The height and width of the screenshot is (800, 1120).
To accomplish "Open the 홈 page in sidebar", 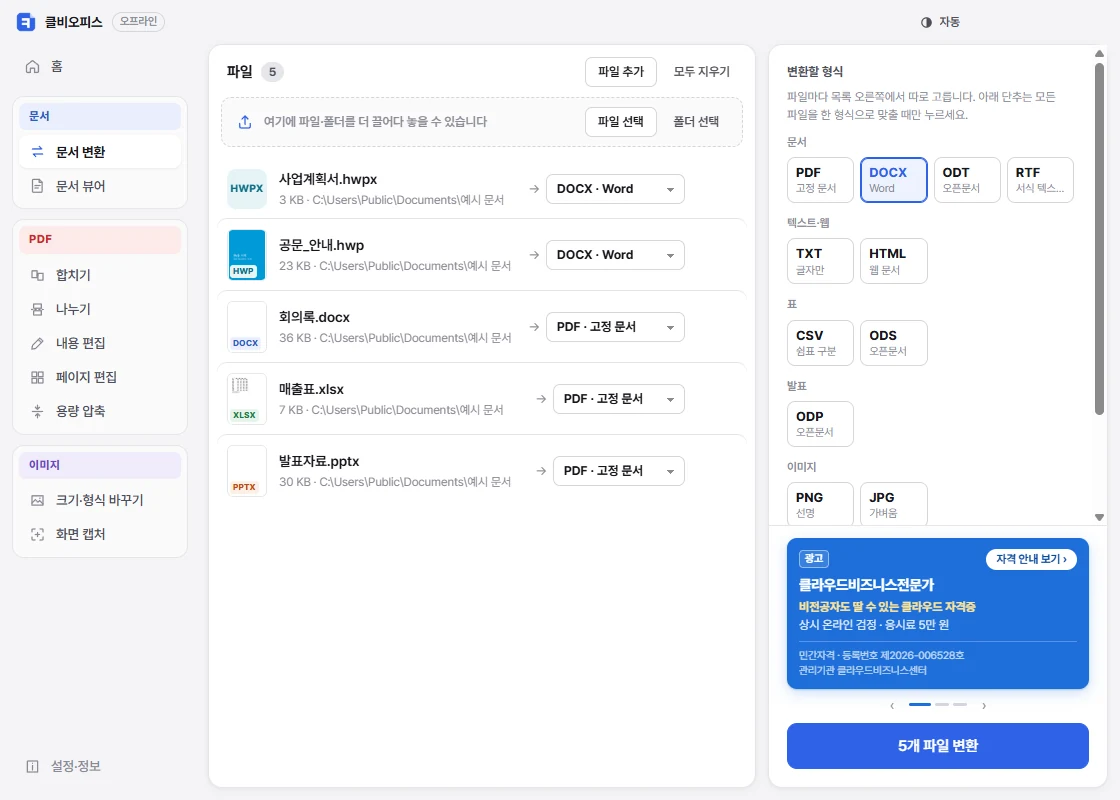I will pos(99,66).
